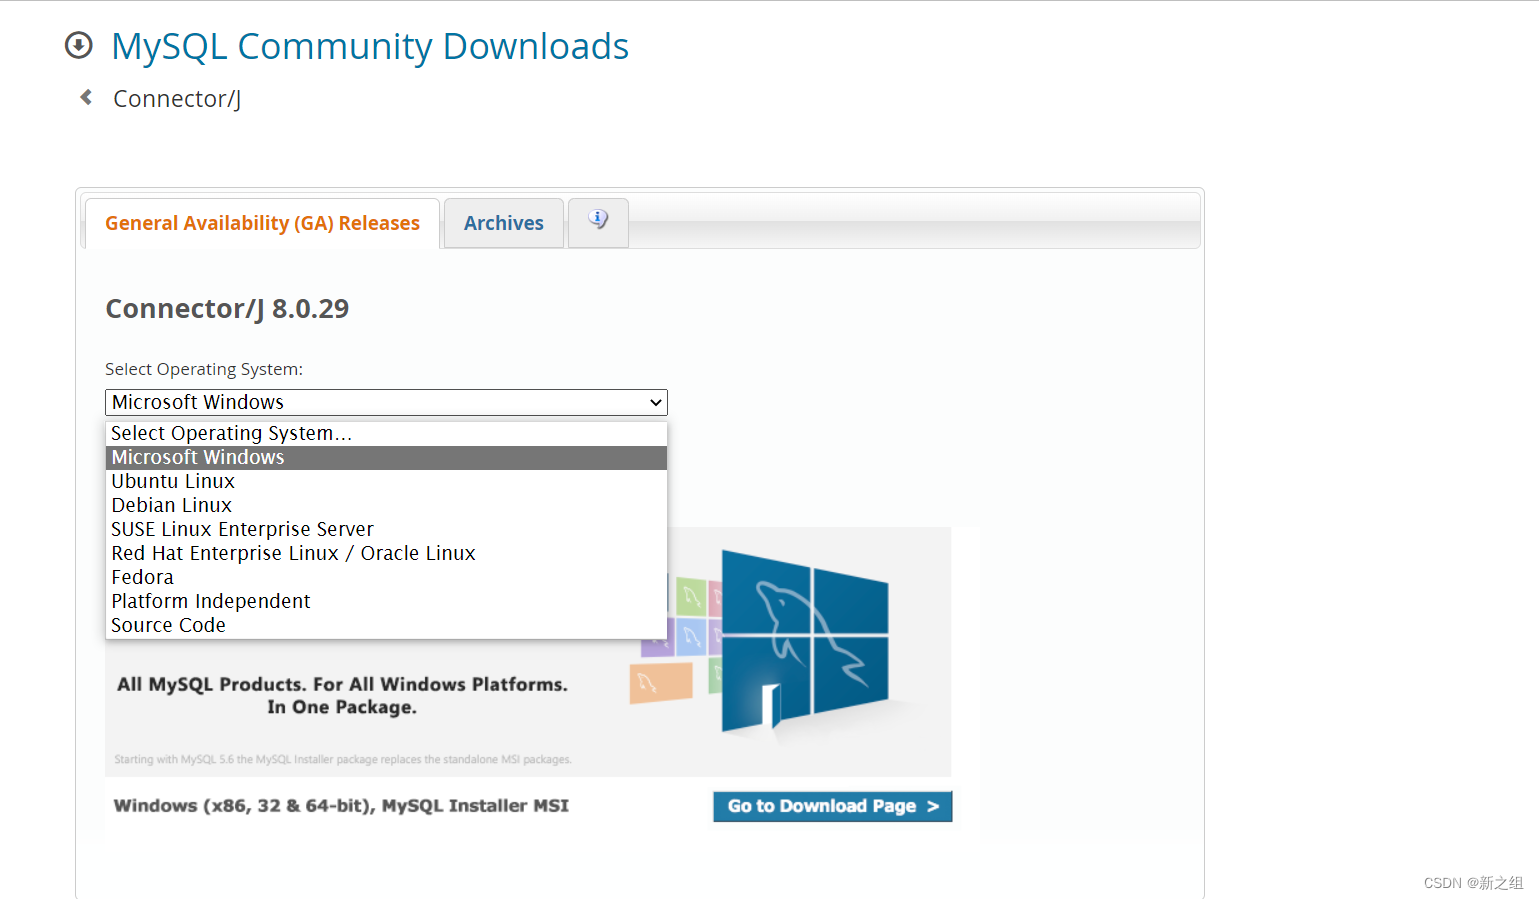The width and height of the screenshot is (1539, 899).
Task: Select Ubuntu Linux option
Action: tap(386, 481)
